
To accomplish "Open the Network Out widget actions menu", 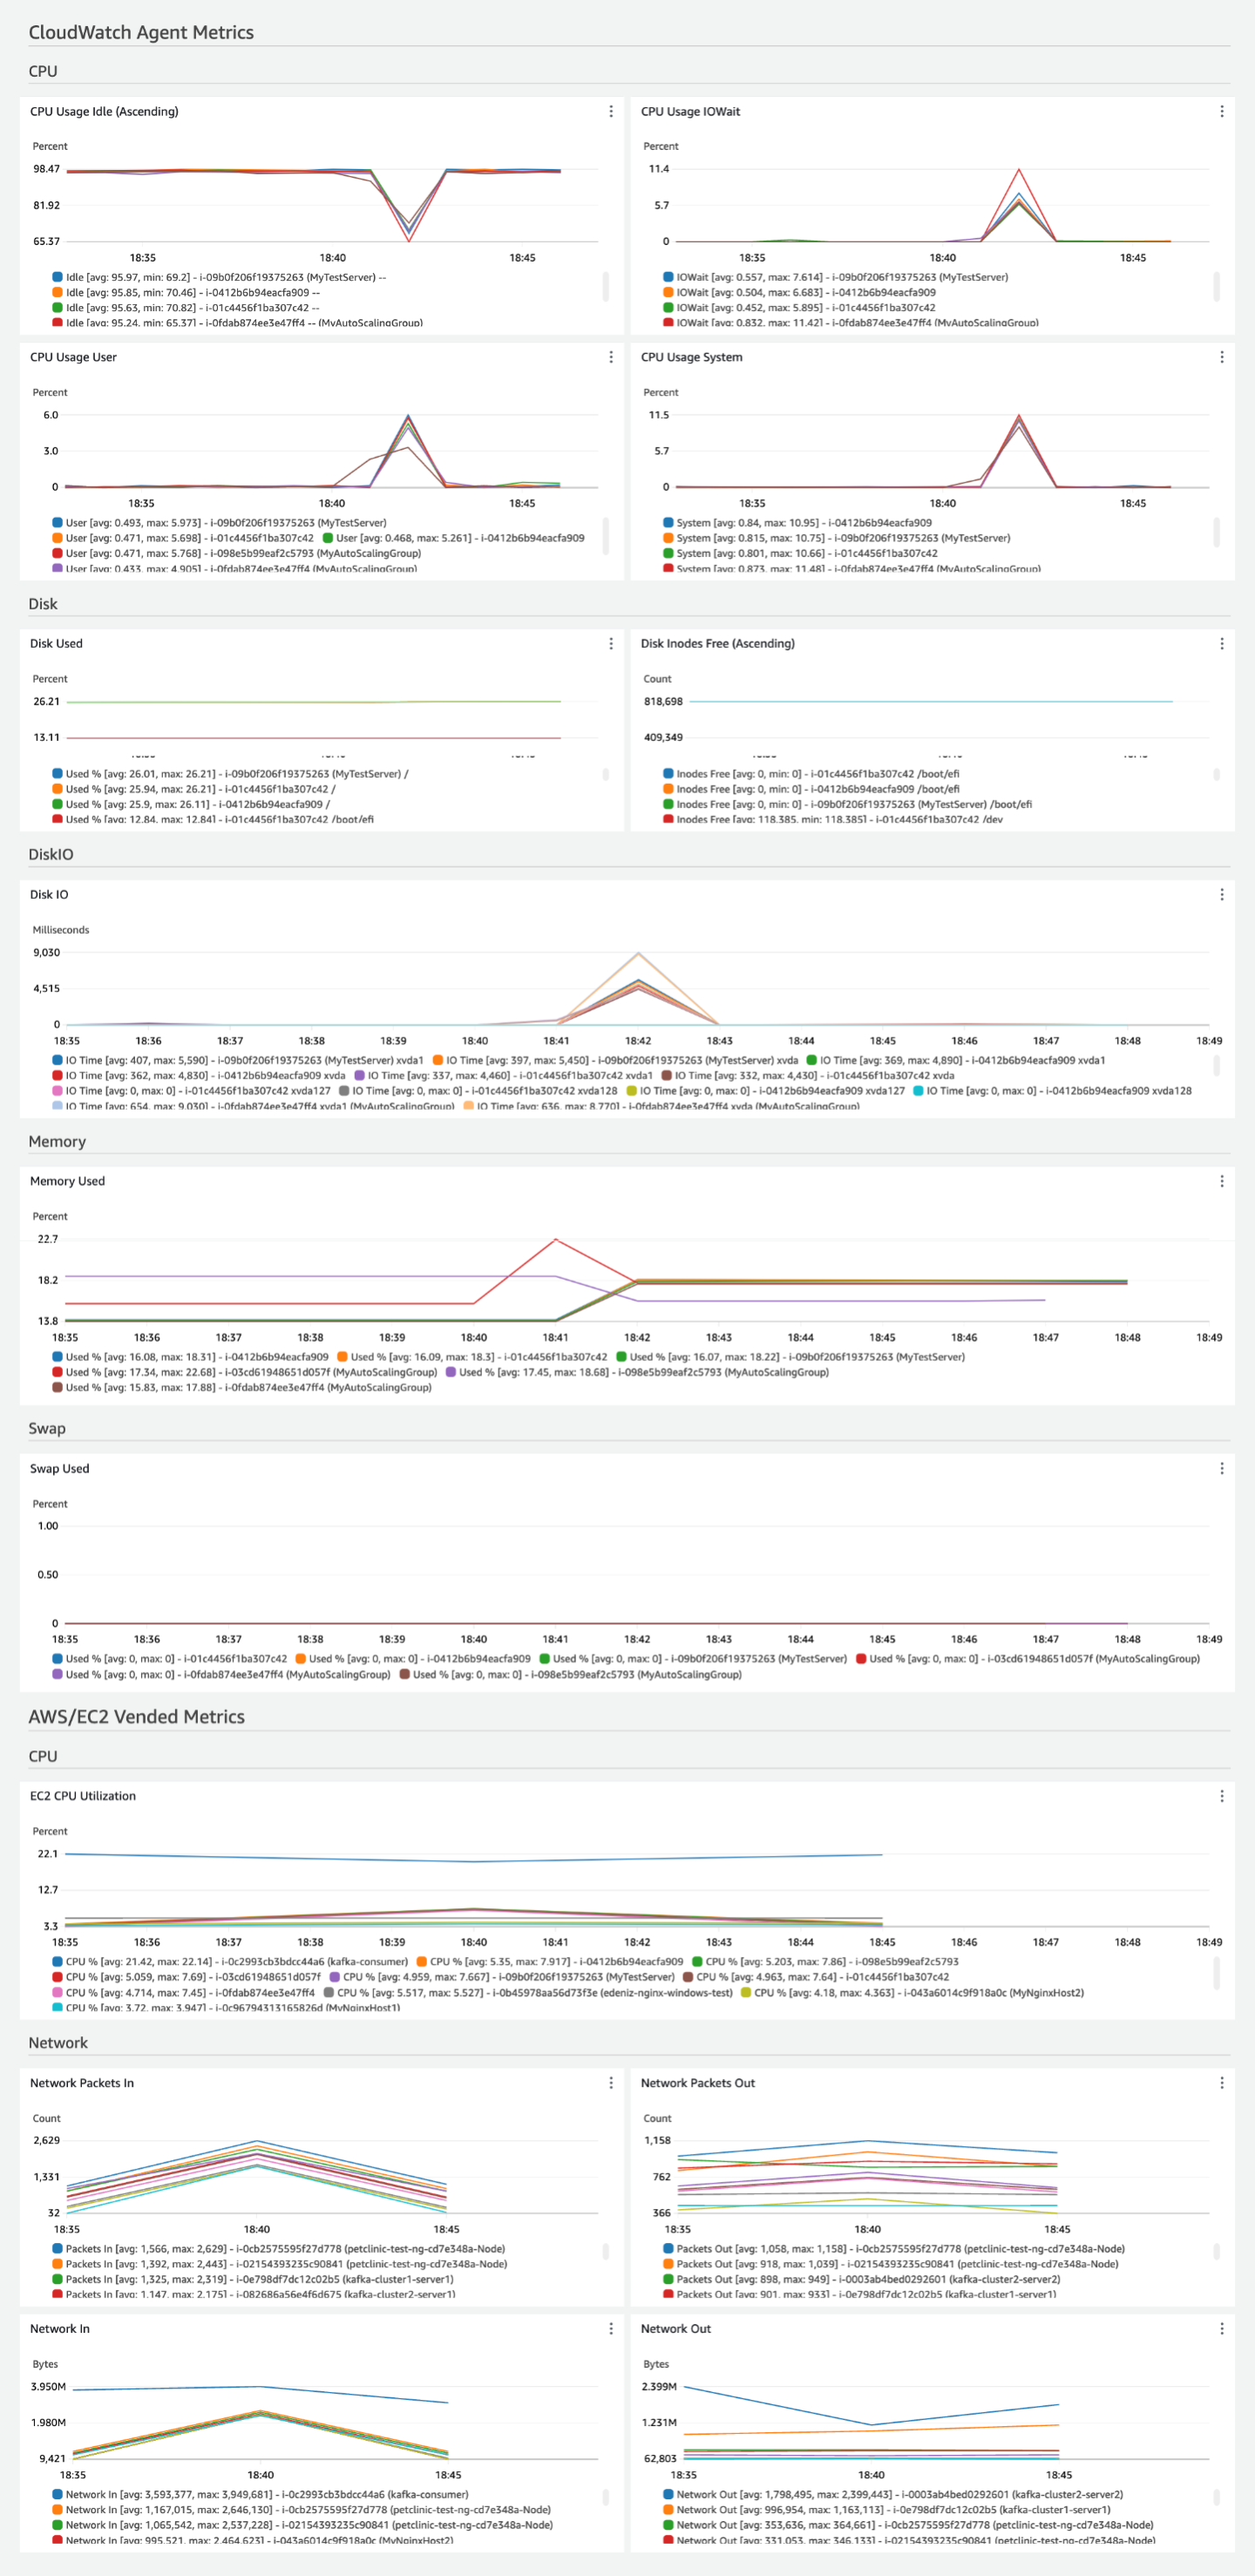I will [x=1221, y=2329].
